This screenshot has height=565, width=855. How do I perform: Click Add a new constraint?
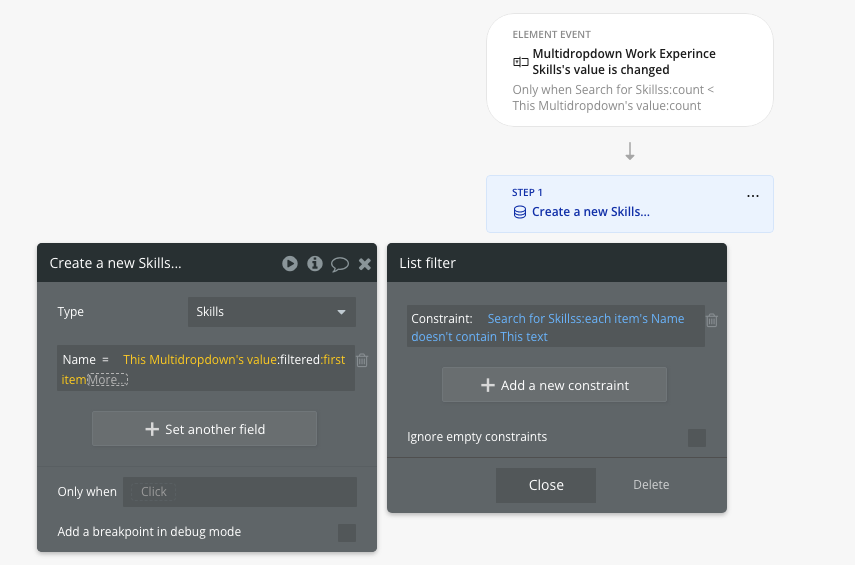click(554, 385)
